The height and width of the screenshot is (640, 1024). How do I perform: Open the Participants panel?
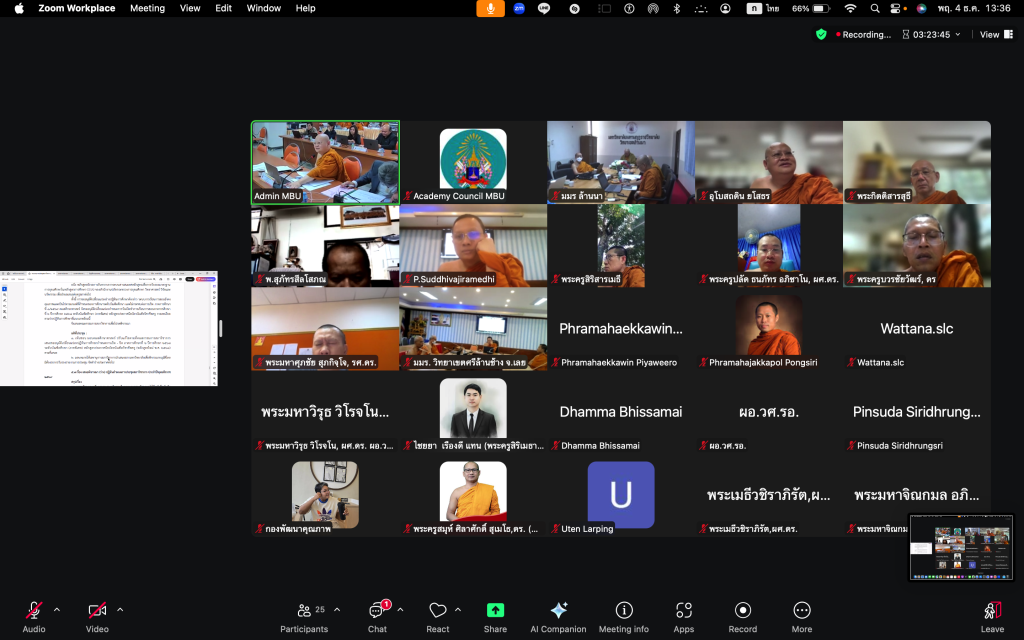pos(304,616)
